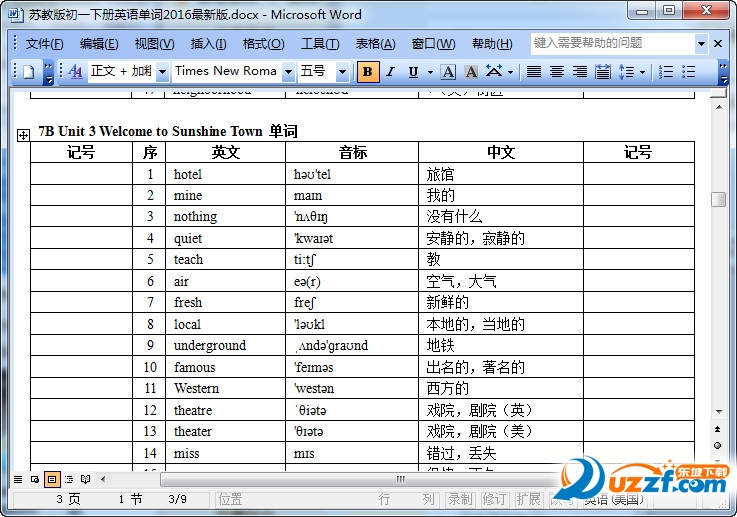Close the document window with the menu bar X
Screen dimensions: 737x517
click(x=718, y=44)
